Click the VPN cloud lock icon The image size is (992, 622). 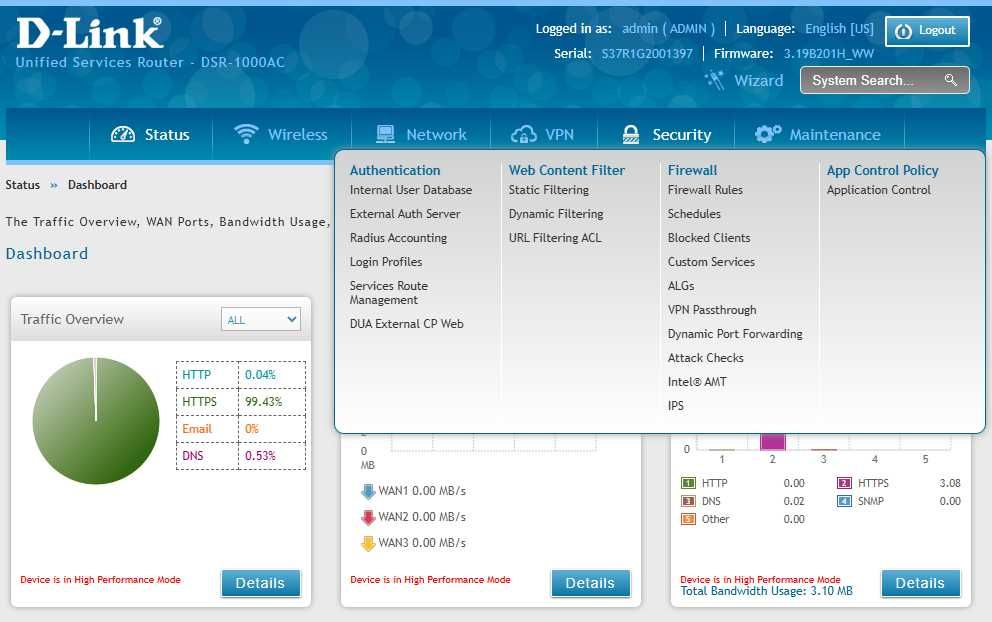coord(524,134)
